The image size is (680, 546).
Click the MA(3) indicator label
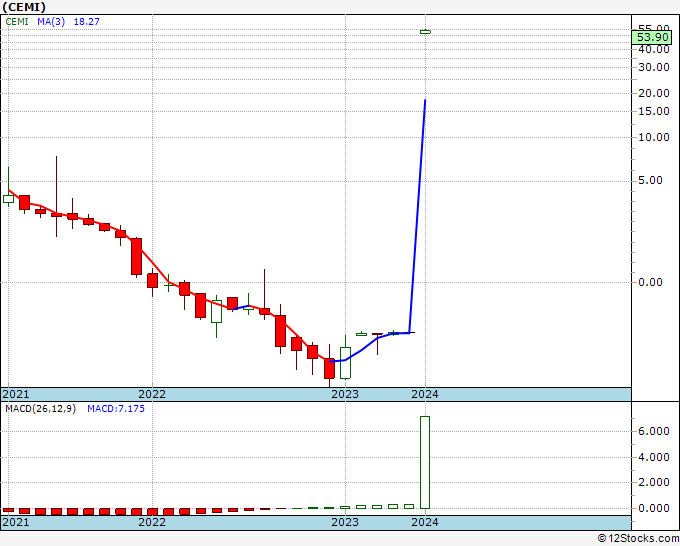click(x=51, y=21)
